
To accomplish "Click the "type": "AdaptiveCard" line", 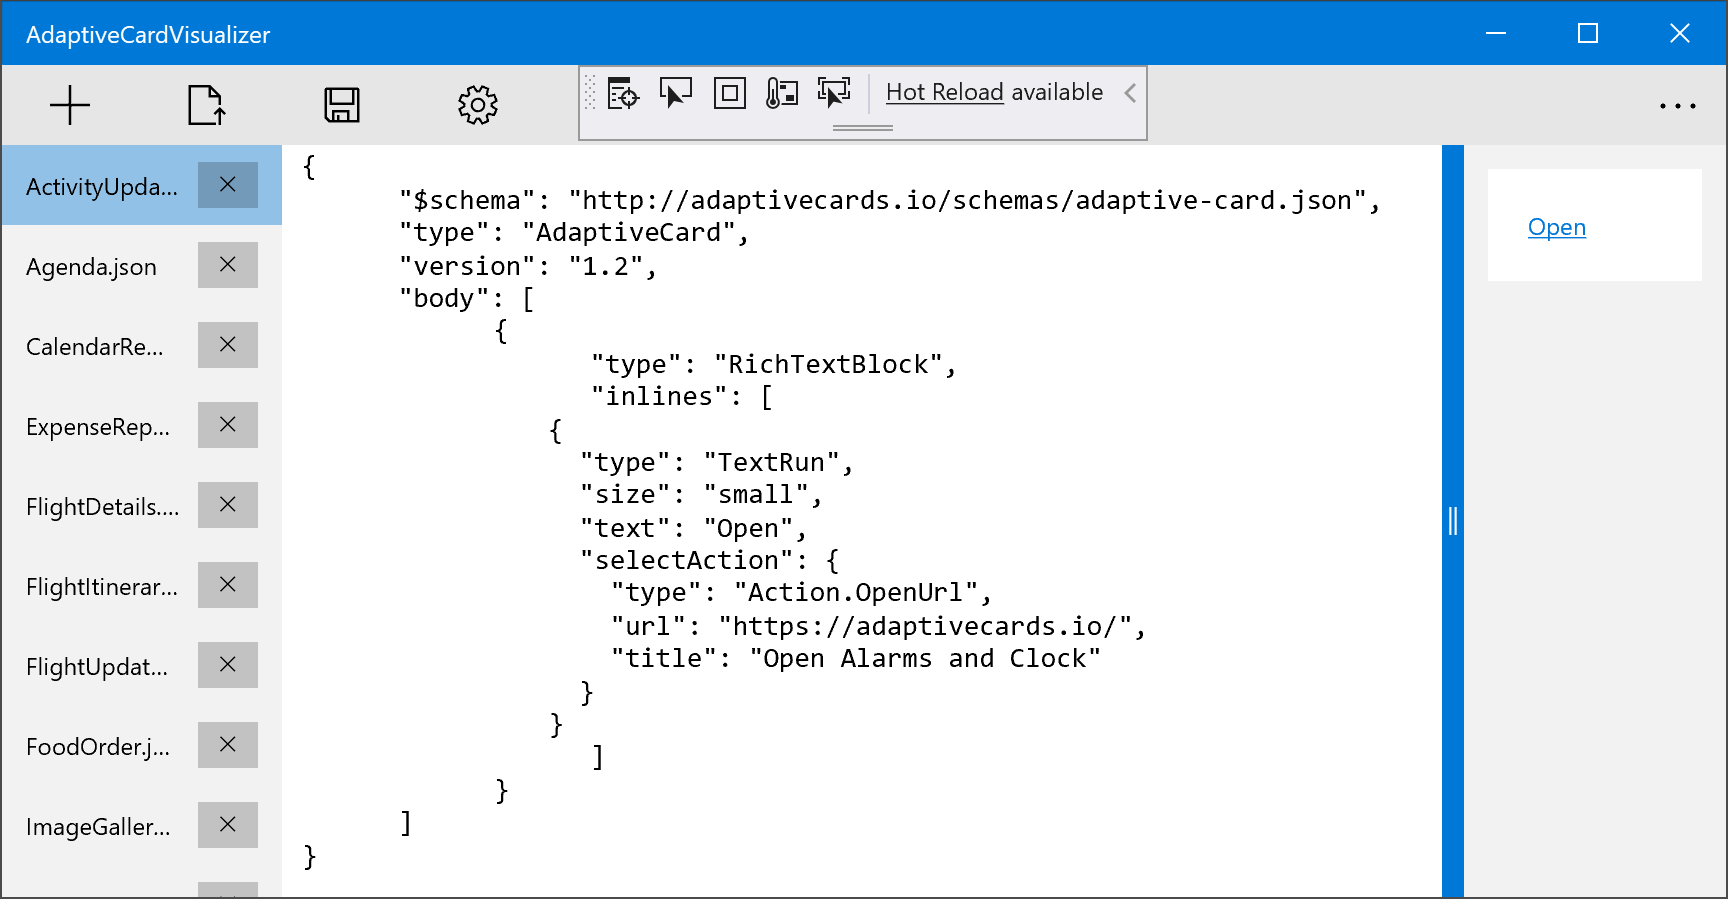I will [574, 233].
